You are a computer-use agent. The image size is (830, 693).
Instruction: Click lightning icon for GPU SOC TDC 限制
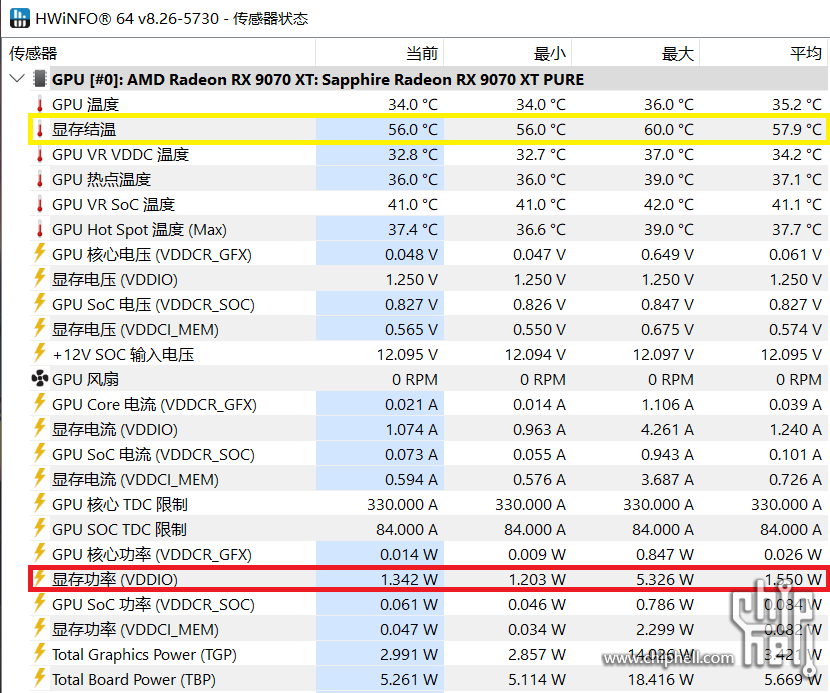[39, 528]
